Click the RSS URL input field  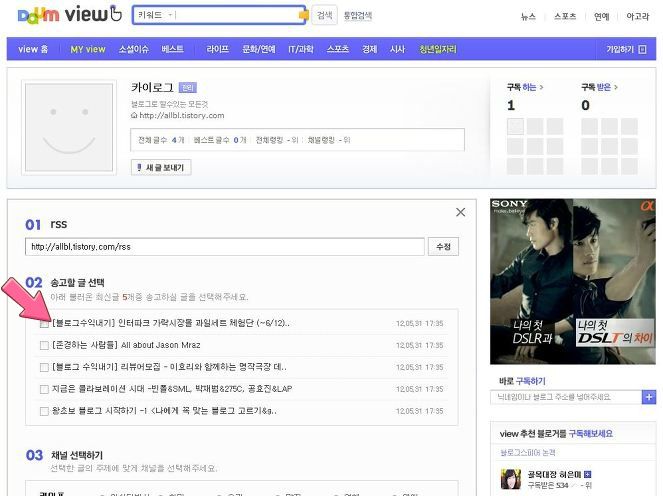pyautogui.click(x=225, y=247)
